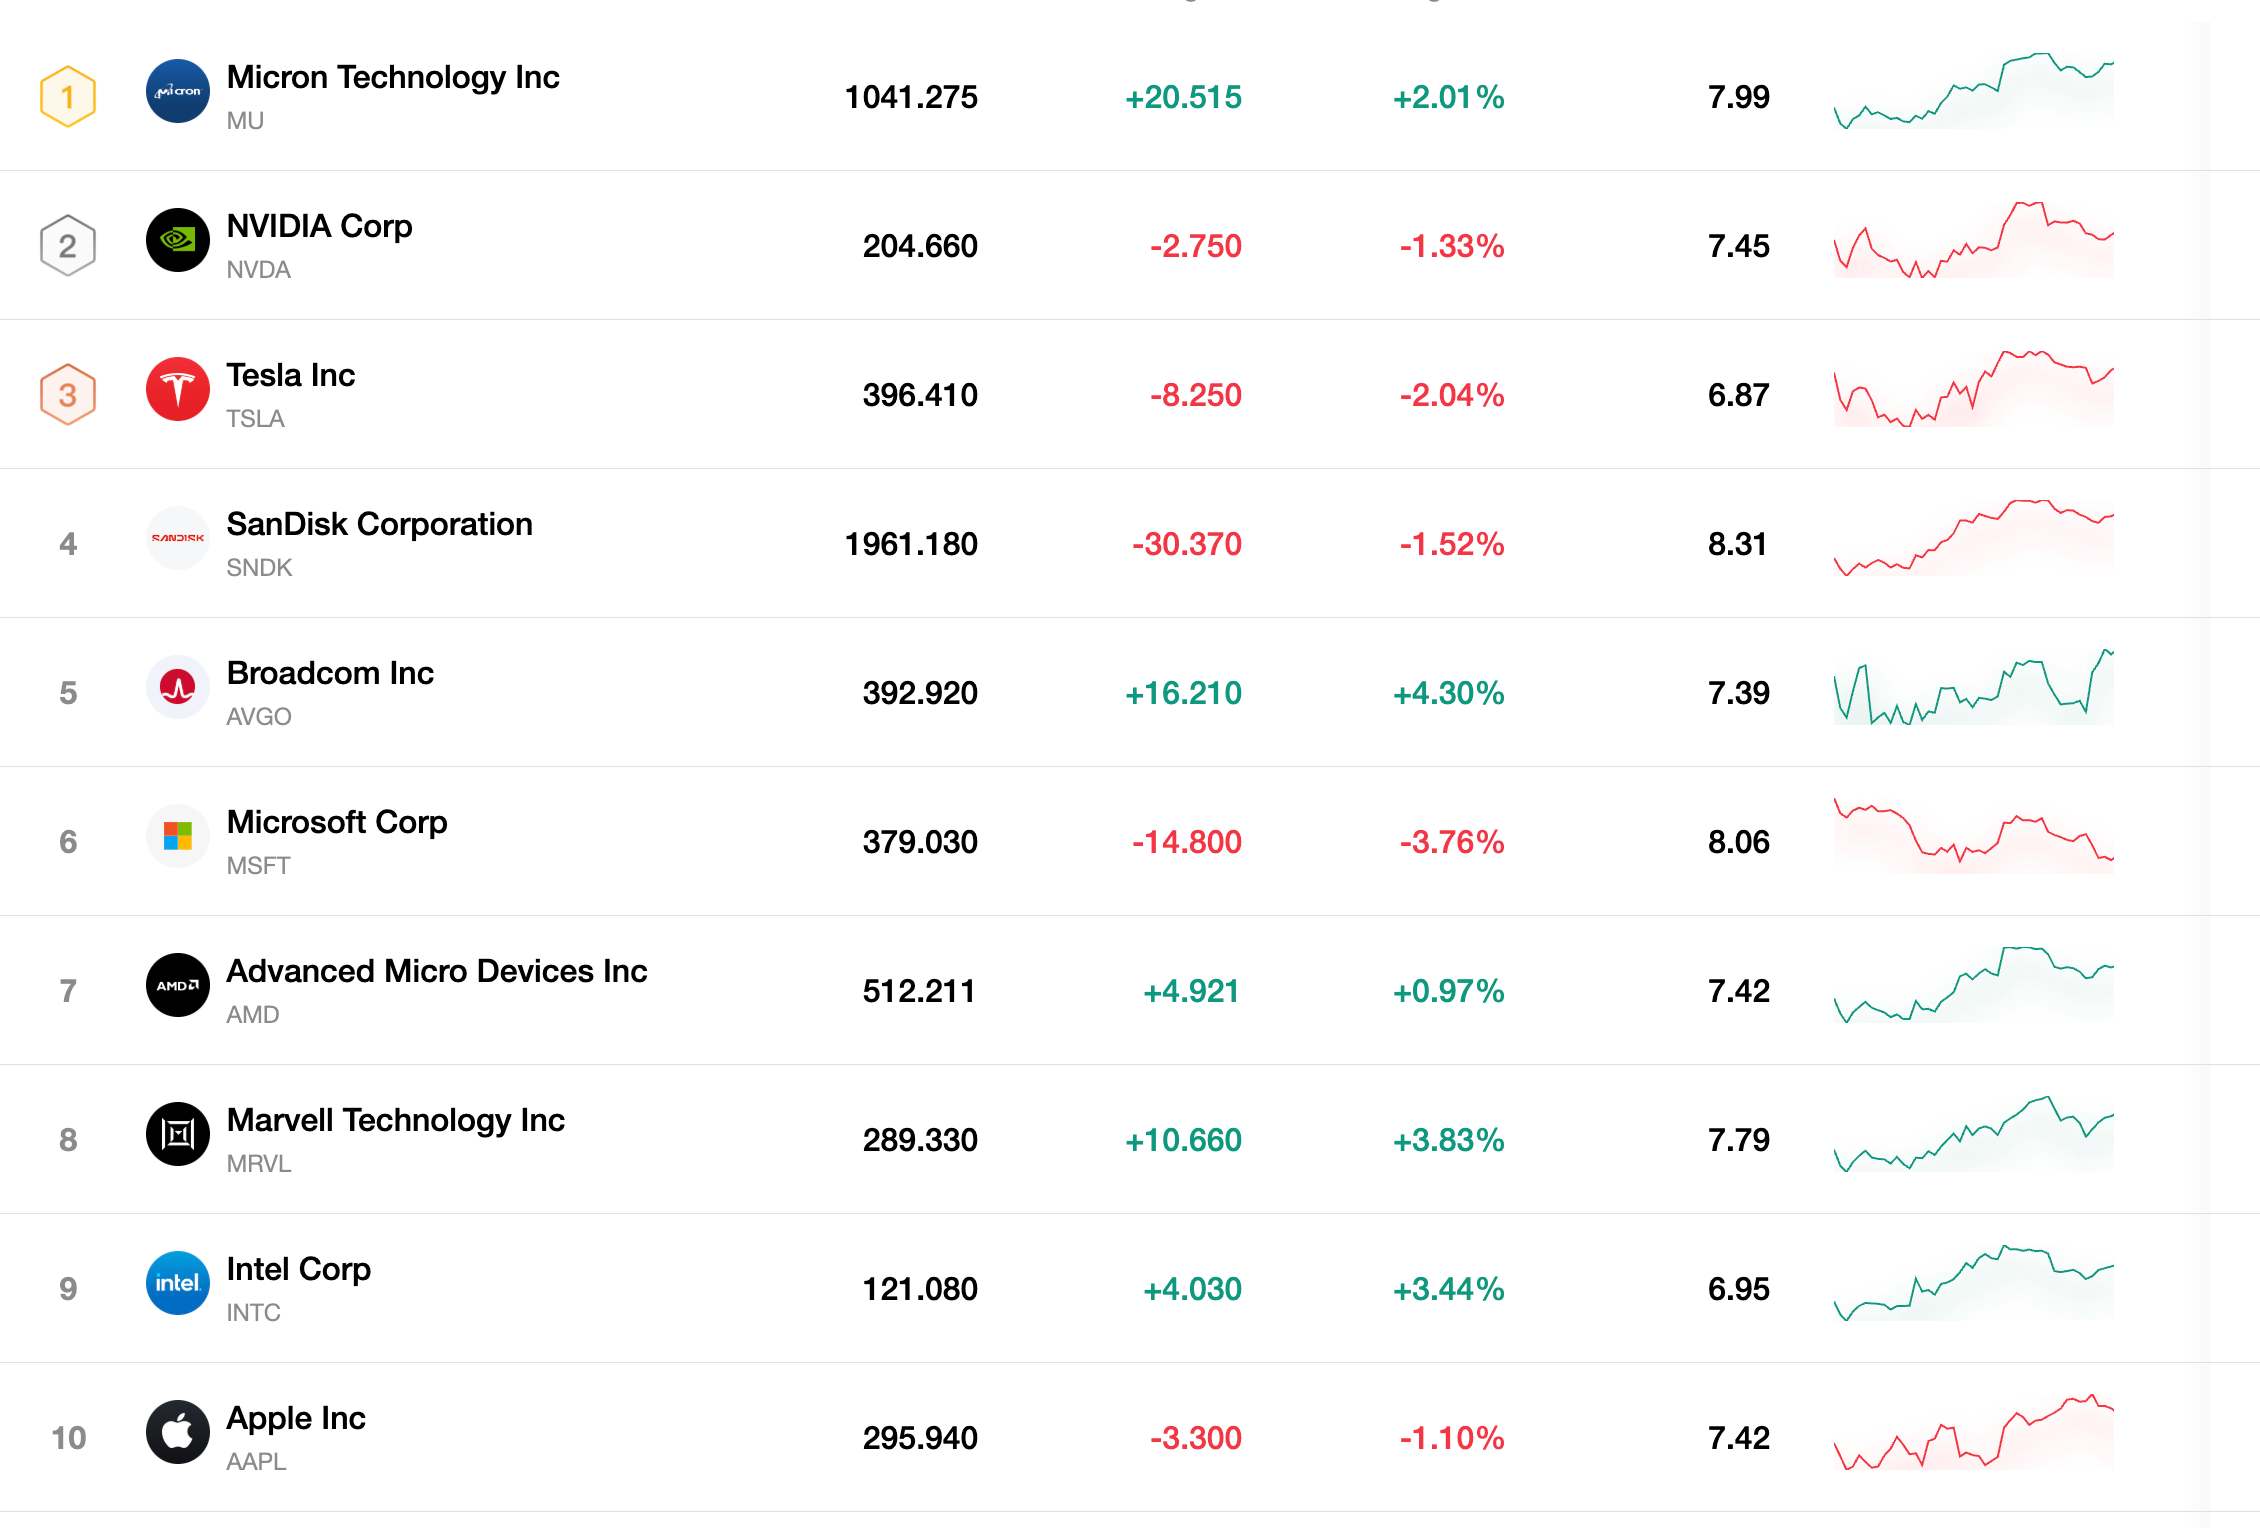
Task: Select the bronze rank 3 badge
Action: 68,394
